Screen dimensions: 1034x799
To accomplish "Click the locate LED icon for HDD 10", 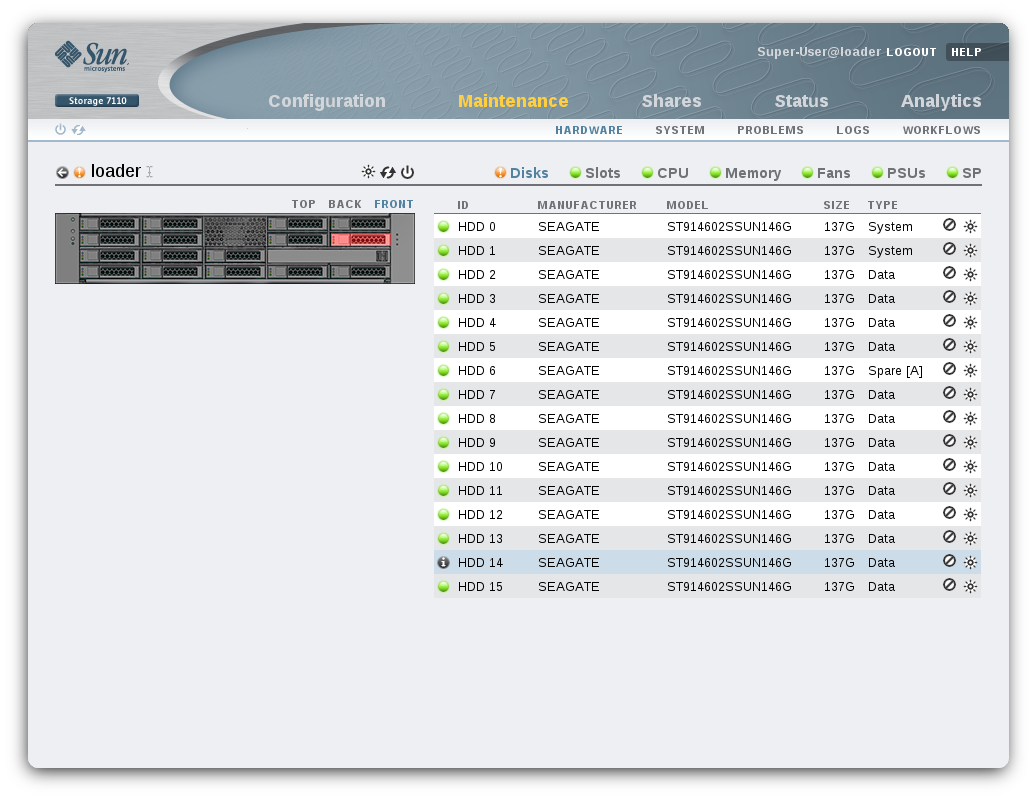I will click(970, 467).
